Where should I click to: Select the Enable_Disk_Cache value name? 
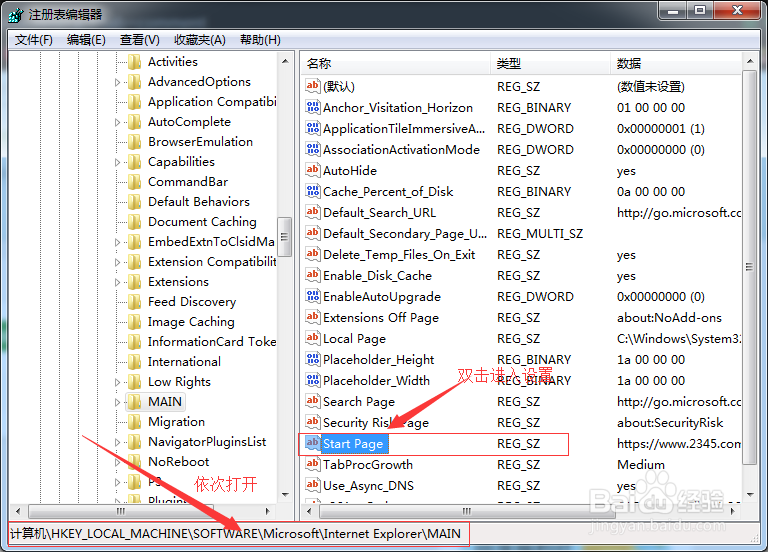pos(377,276)
